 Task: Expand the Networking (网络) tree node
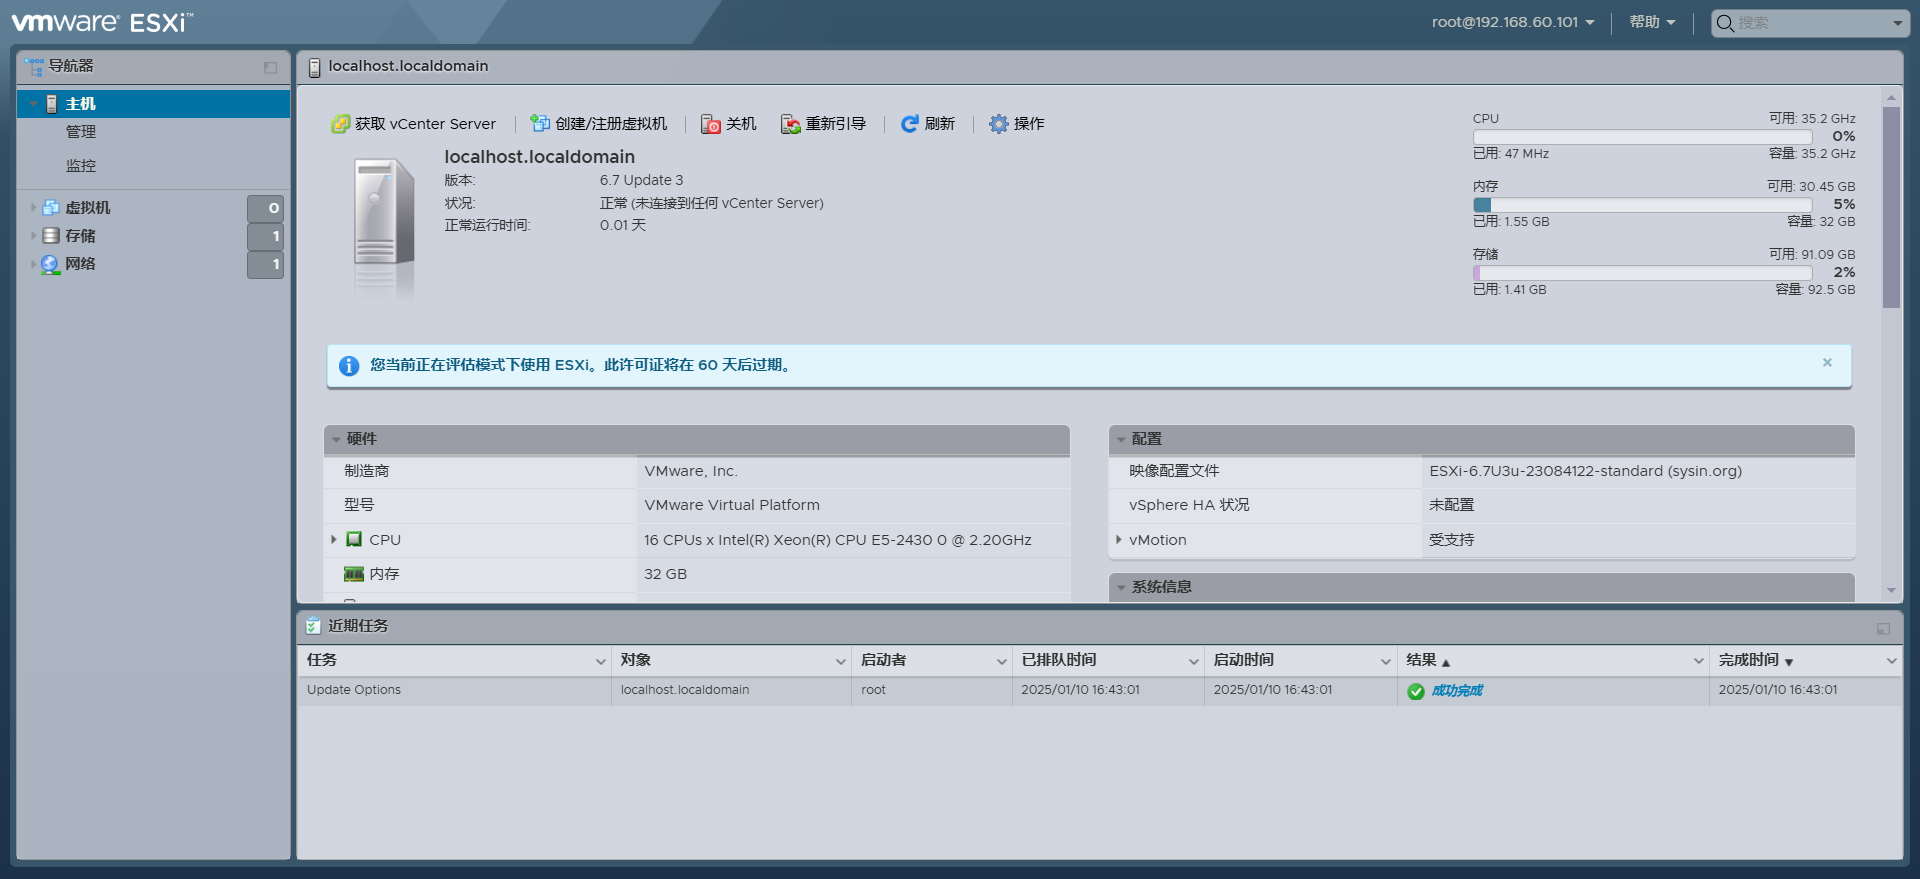[x=33, y=264]
